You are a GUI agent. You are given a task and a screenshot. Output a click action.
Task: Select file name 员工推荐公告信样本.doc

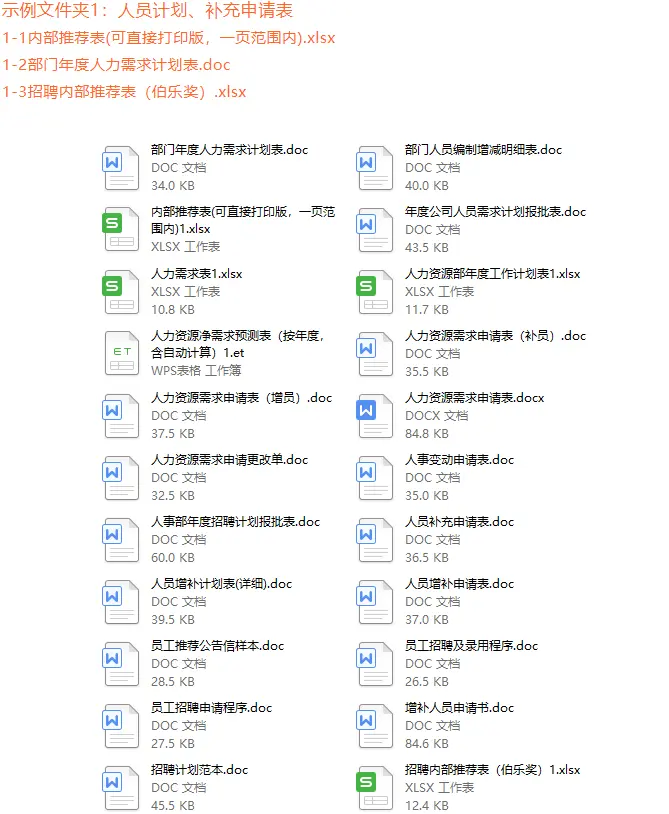click(217, 646)
